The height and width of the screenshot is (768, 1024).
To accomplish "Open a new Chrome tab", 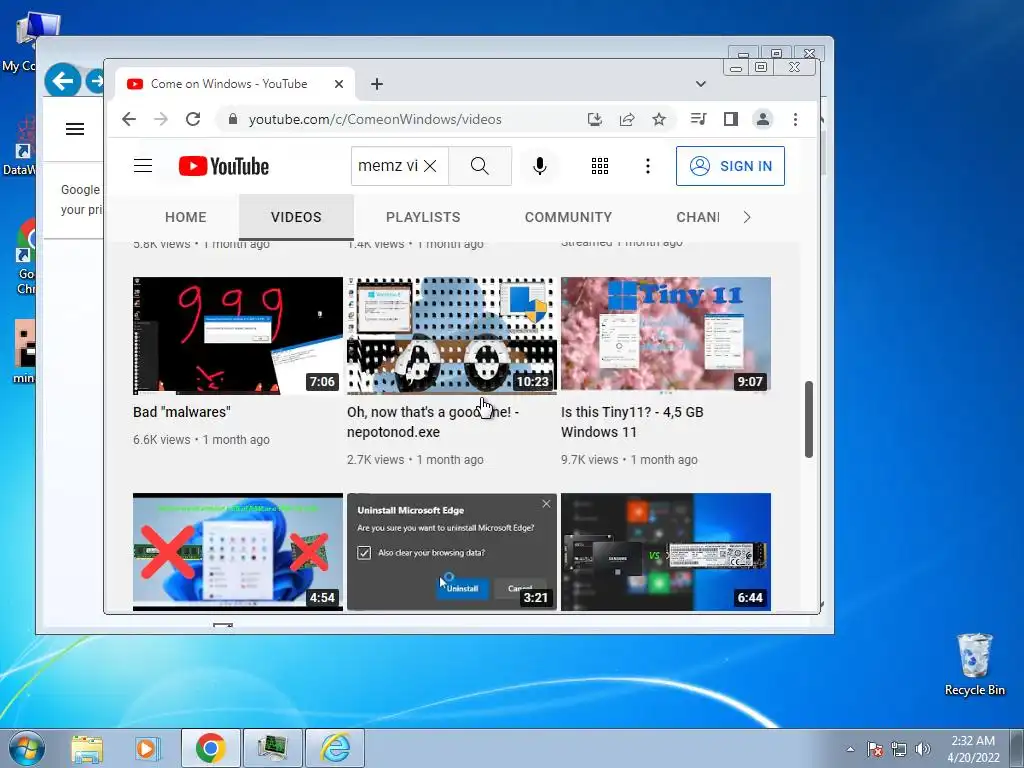I will (377, 84).
